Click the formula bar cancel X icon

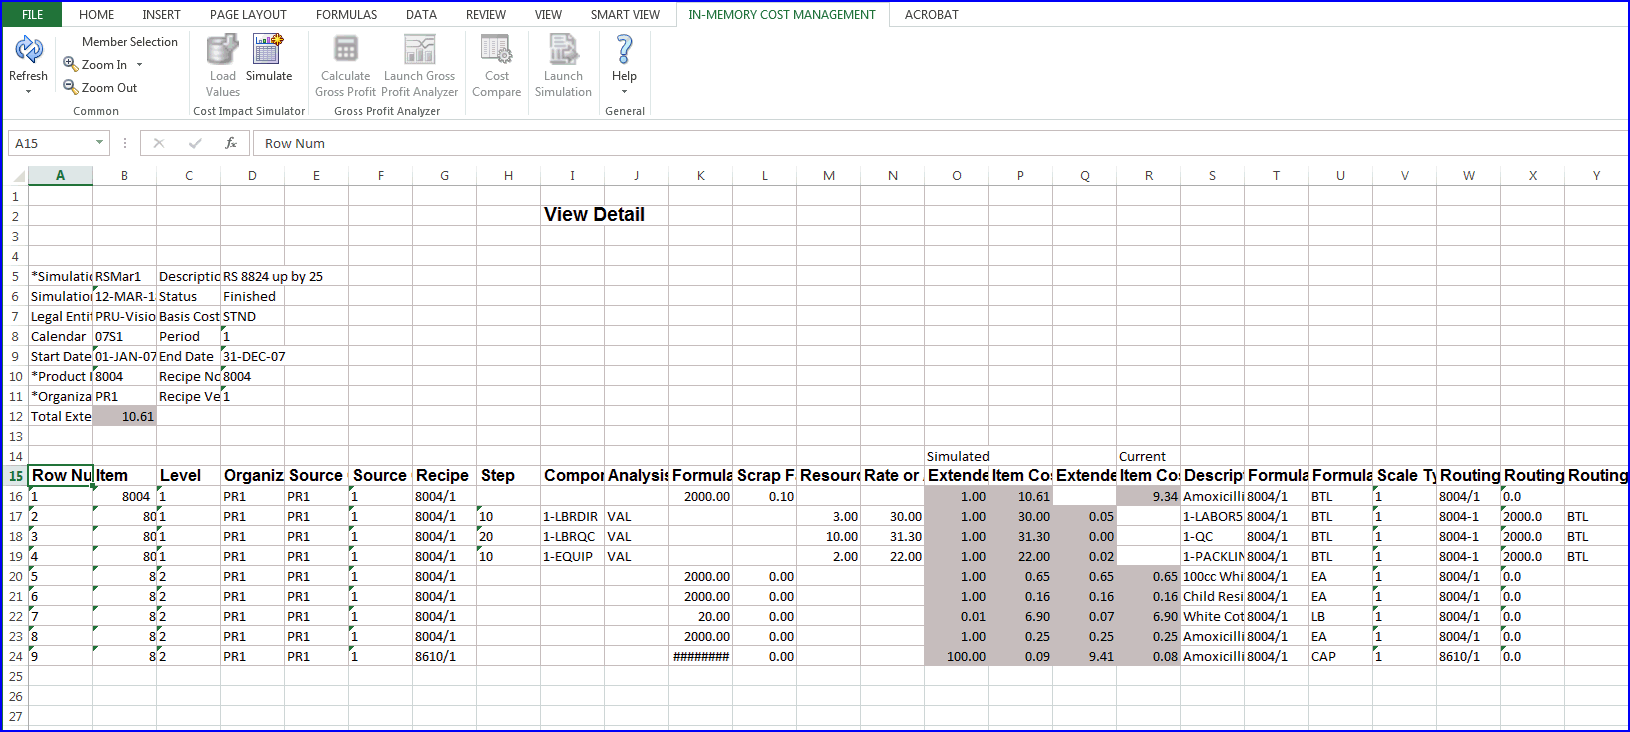coord(158,143)
